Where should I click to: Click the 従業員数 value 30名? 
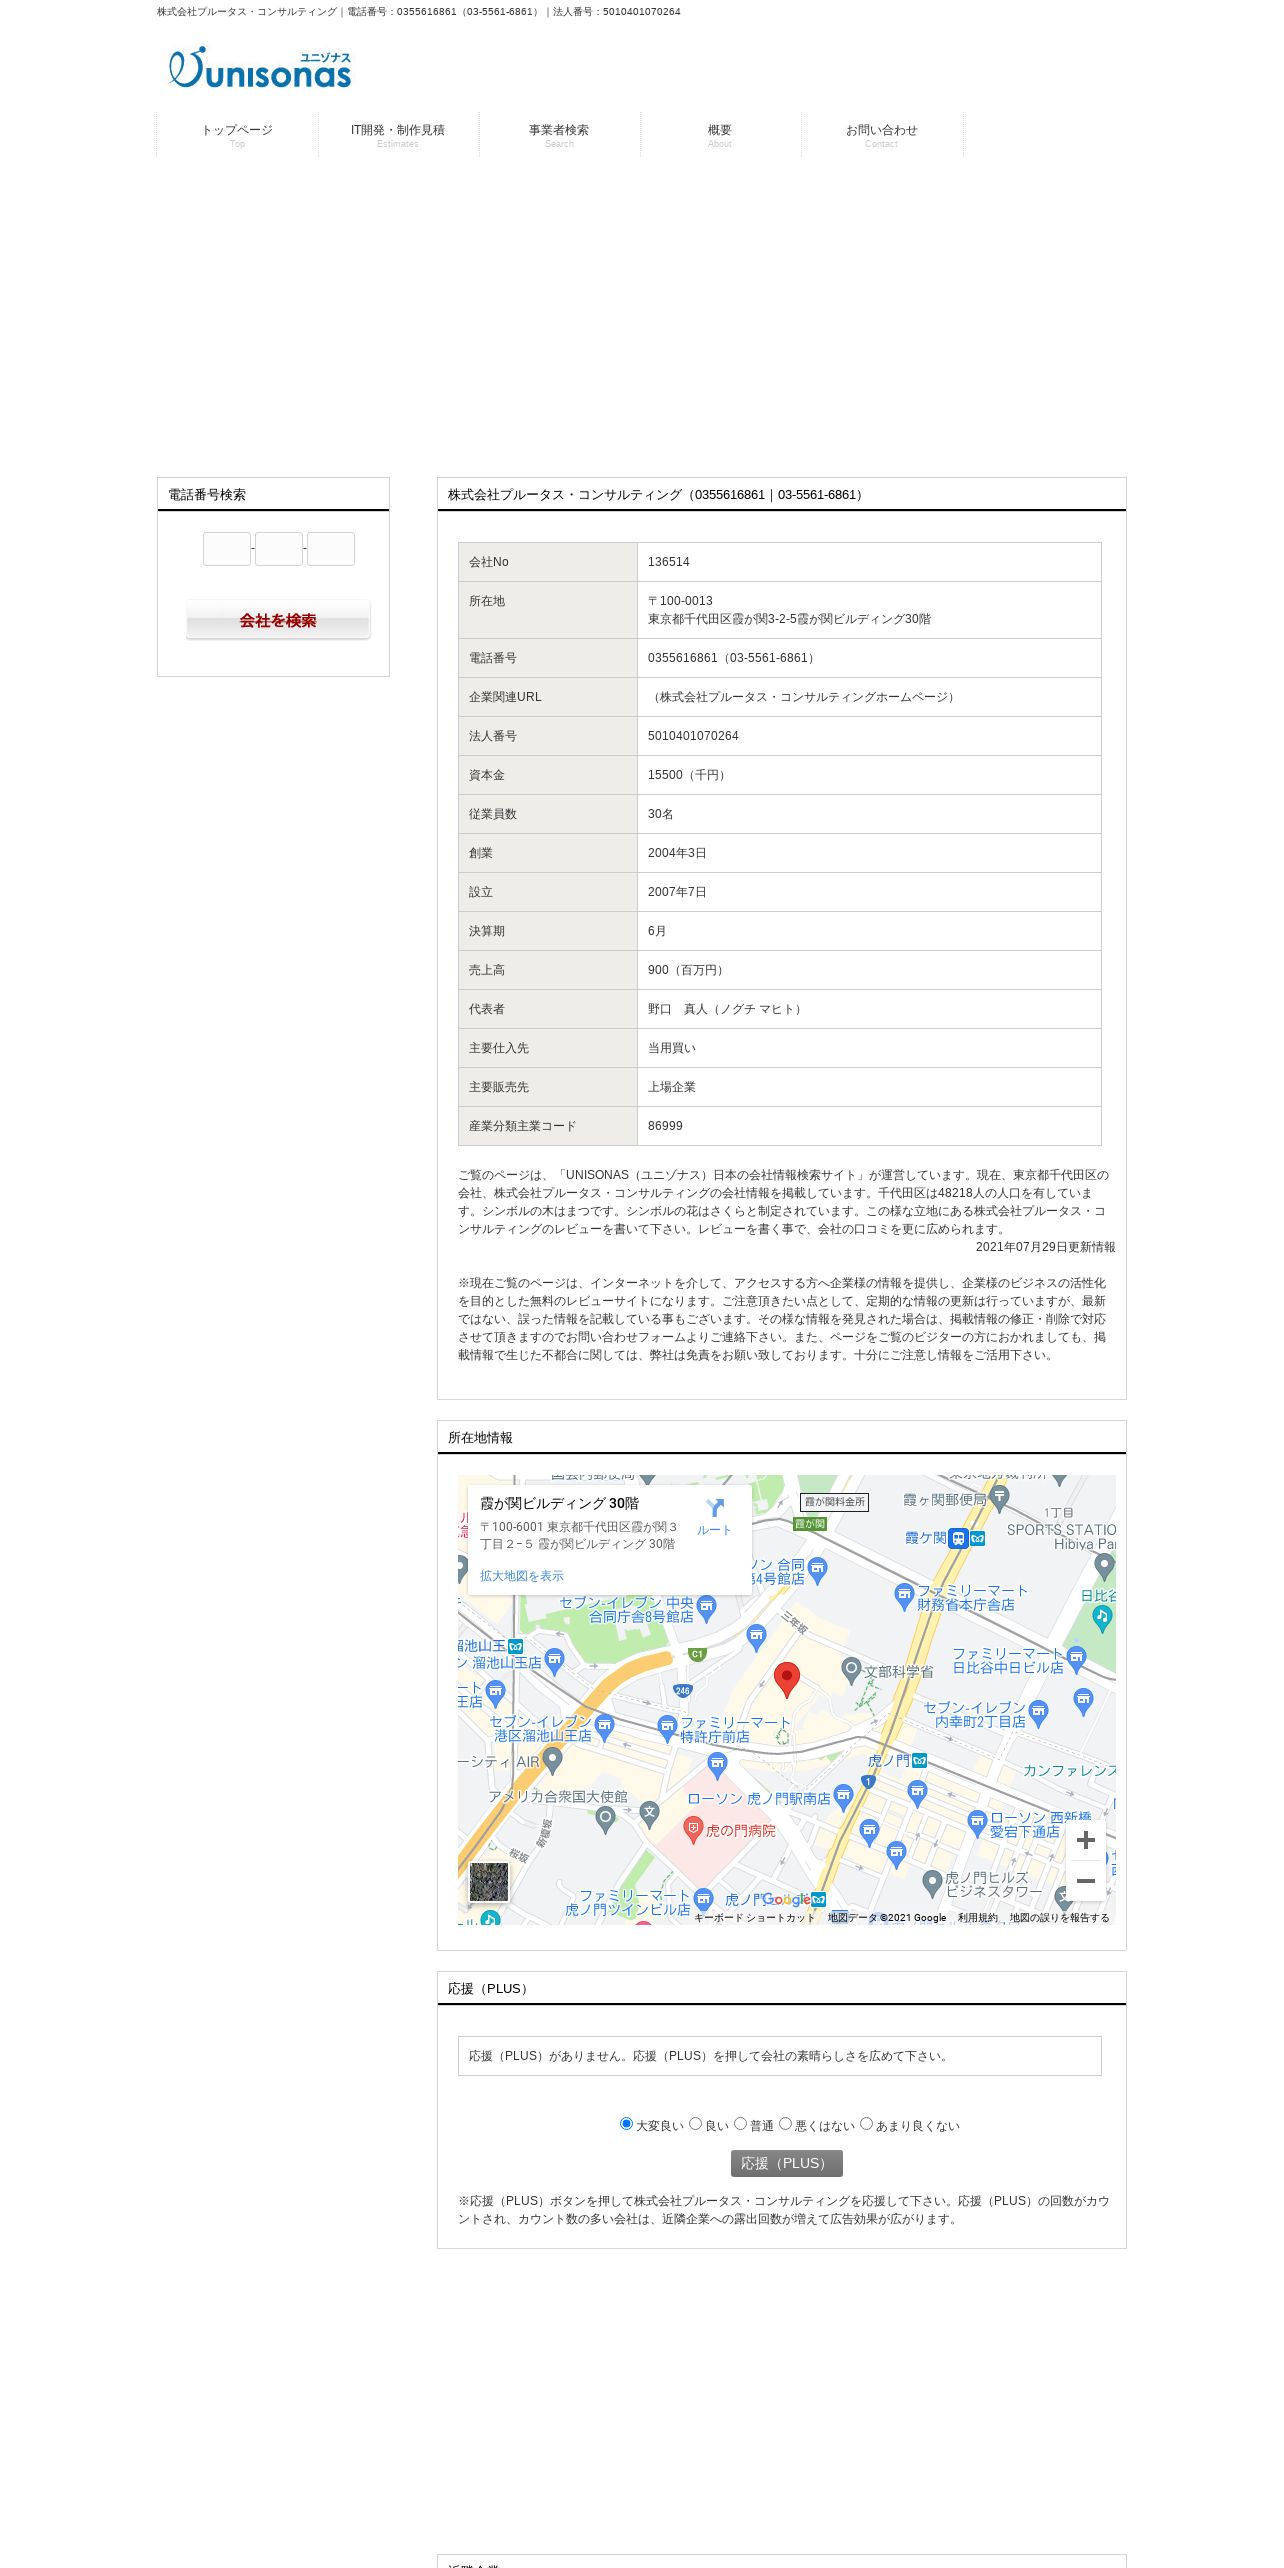(x=660, y=814)
